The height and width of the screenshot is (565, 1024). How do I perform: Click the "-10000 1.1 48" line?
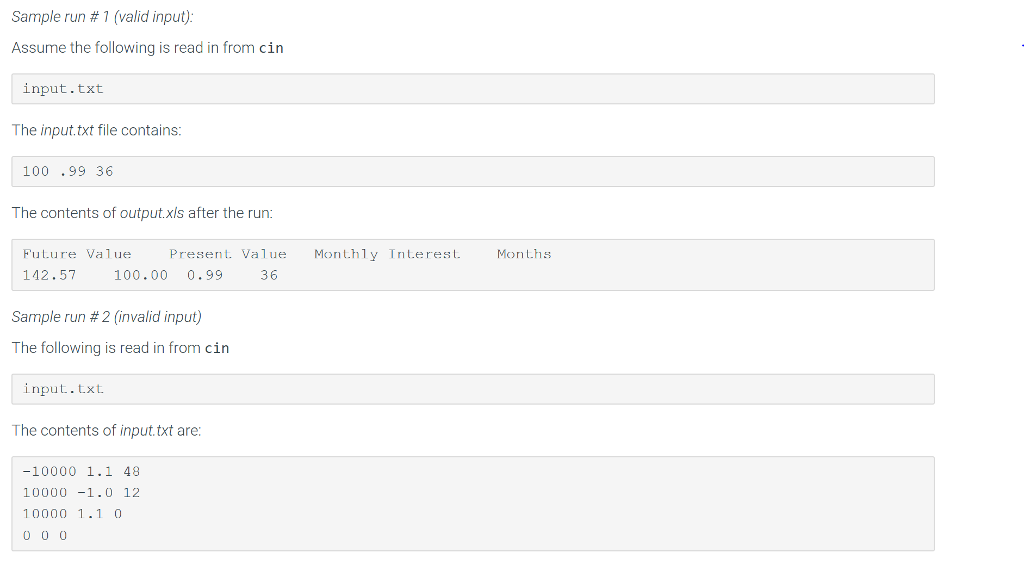[x=81, y=471]
